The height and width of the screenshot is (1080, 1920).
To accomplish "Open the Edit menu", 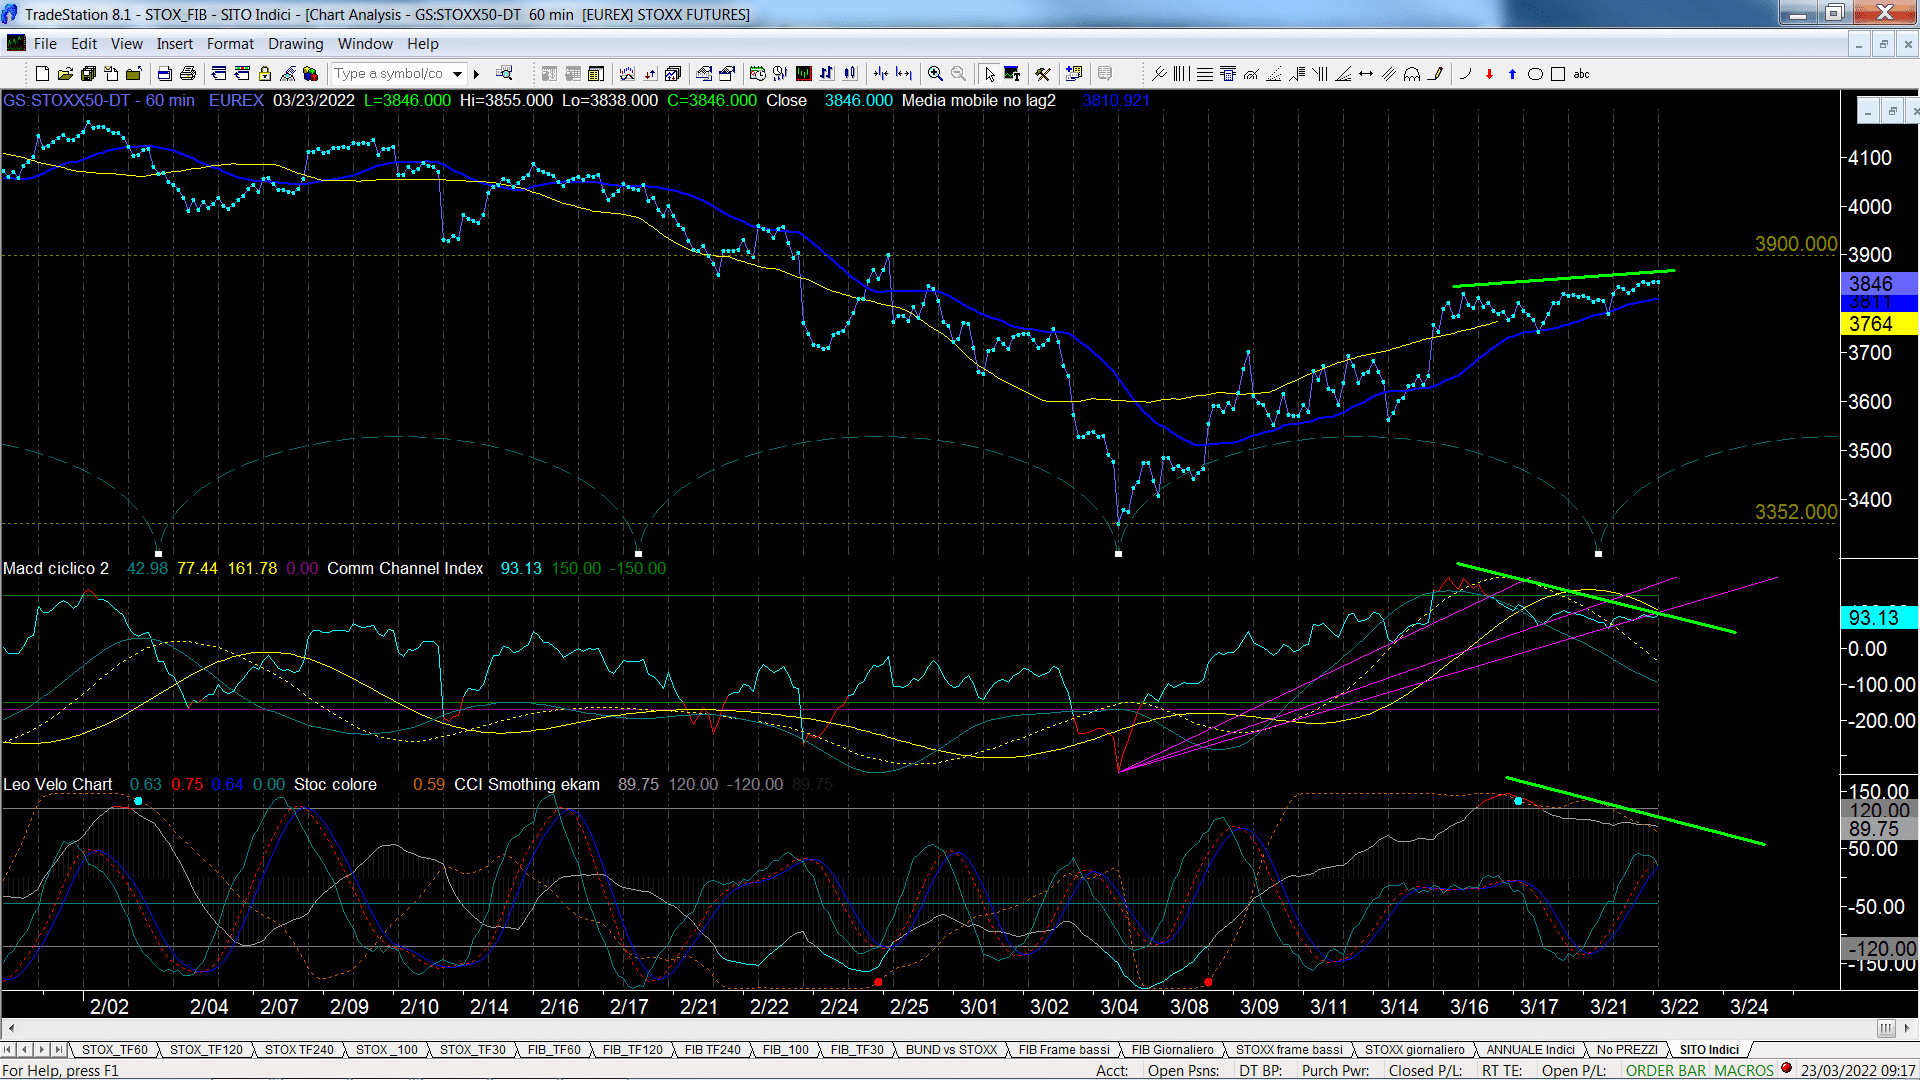I will (84, 44).
